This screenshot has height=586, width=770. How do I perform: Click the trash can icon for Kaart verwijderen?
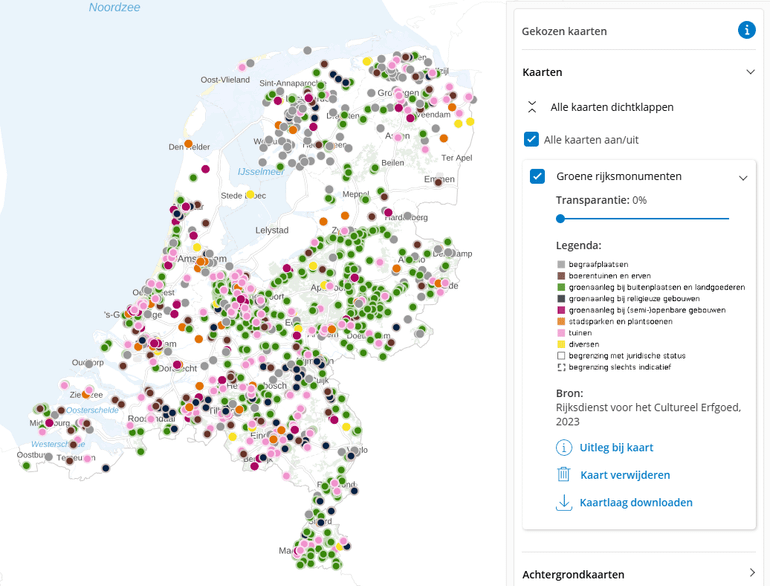point(564,474)
